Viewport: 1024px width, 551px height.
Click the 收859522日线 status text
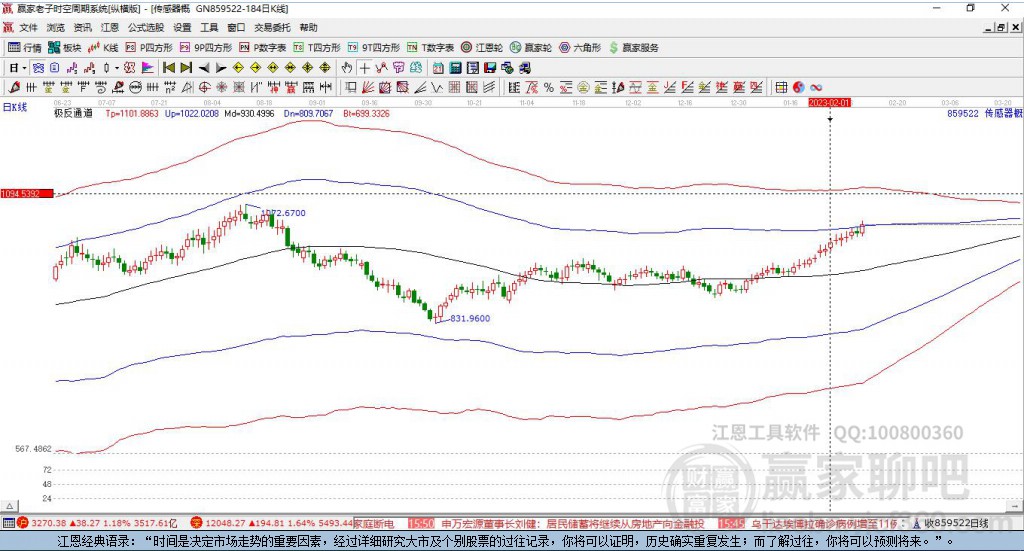pyautogui.click(x=956, y=524)
